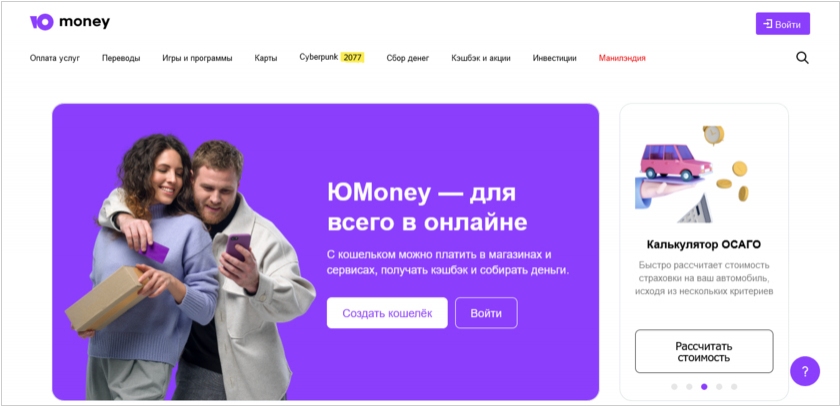
Task: Select the last carousel dot
Action: 734,387
